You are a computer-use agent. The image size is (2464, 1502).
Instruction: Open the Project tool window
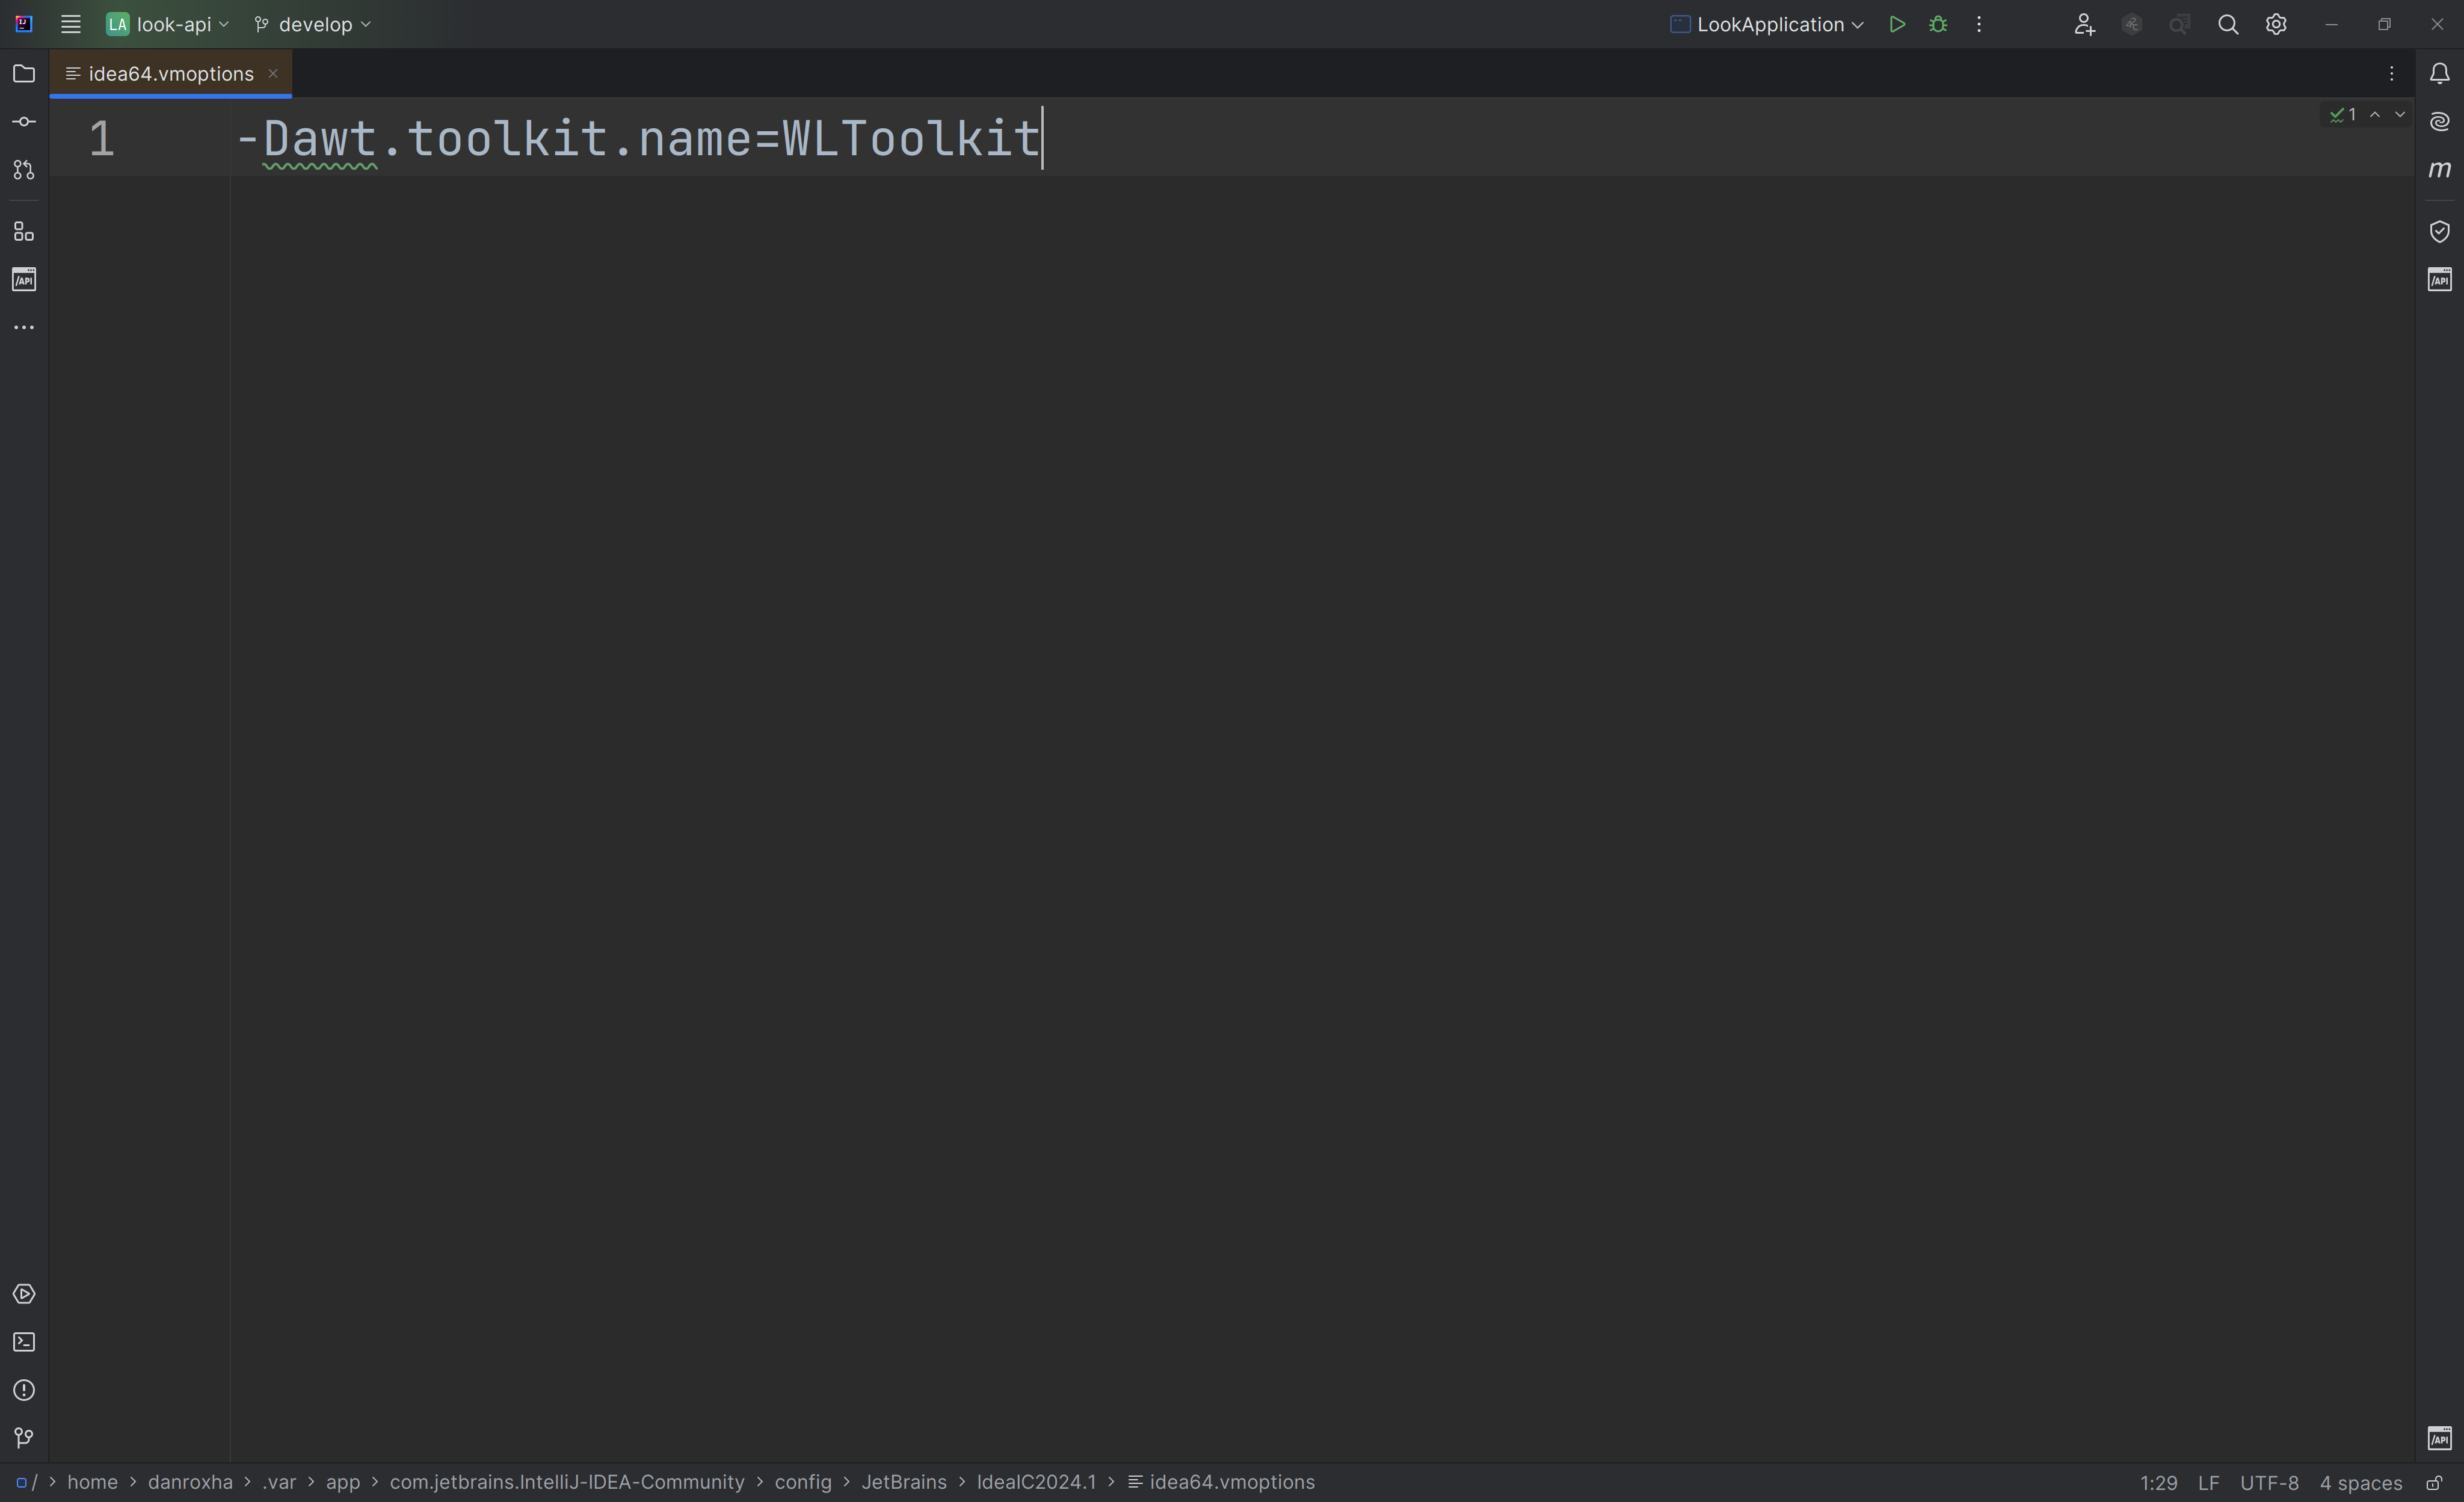[x=24, y=74]
